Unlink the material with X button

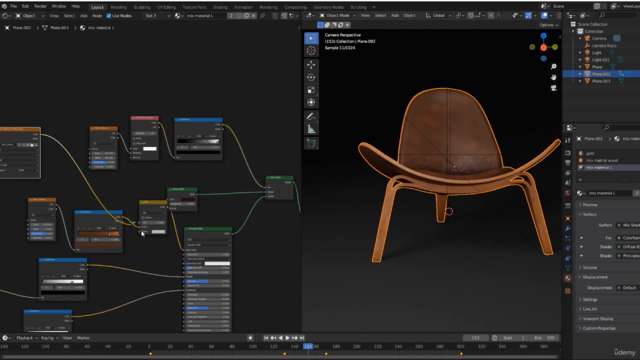click(253, 16)
